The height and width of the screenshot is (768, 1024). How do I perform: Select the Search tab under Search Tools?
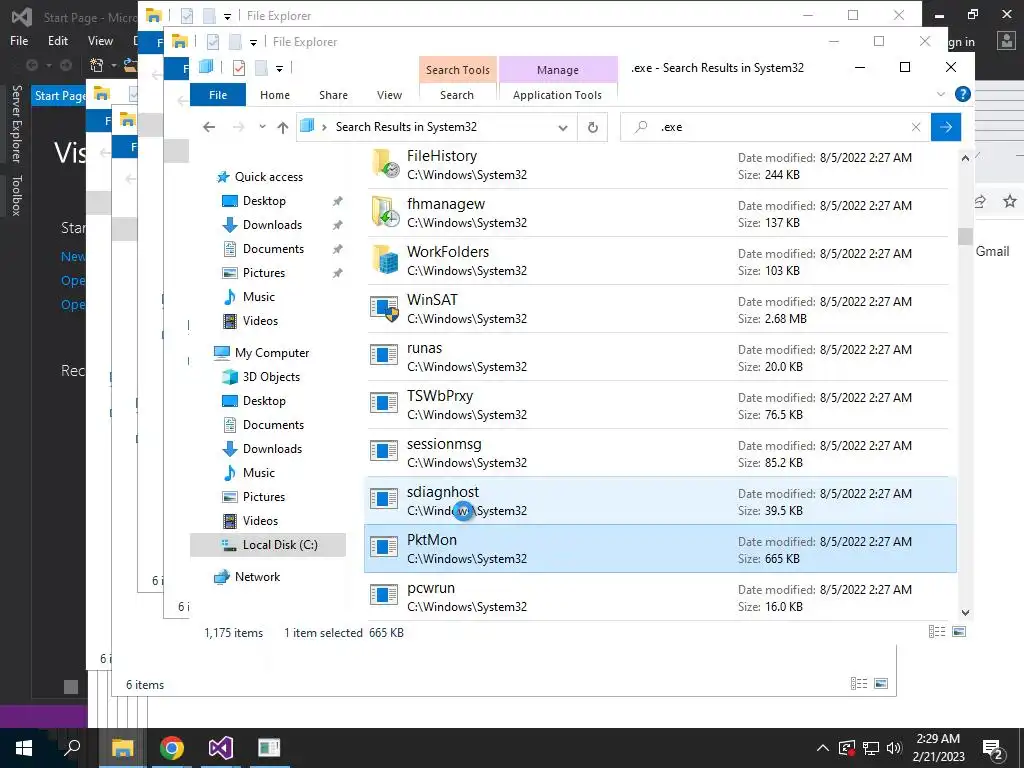(456, 95)
